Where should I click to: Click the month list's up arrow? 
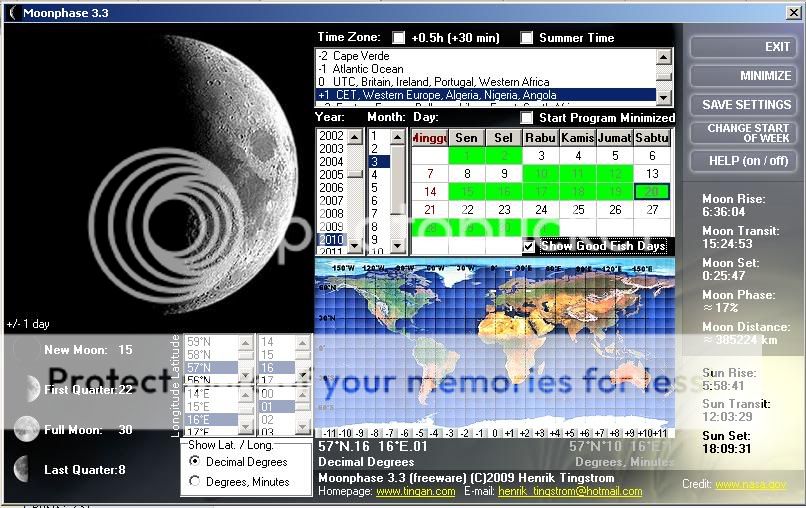(x=397, y=137)
